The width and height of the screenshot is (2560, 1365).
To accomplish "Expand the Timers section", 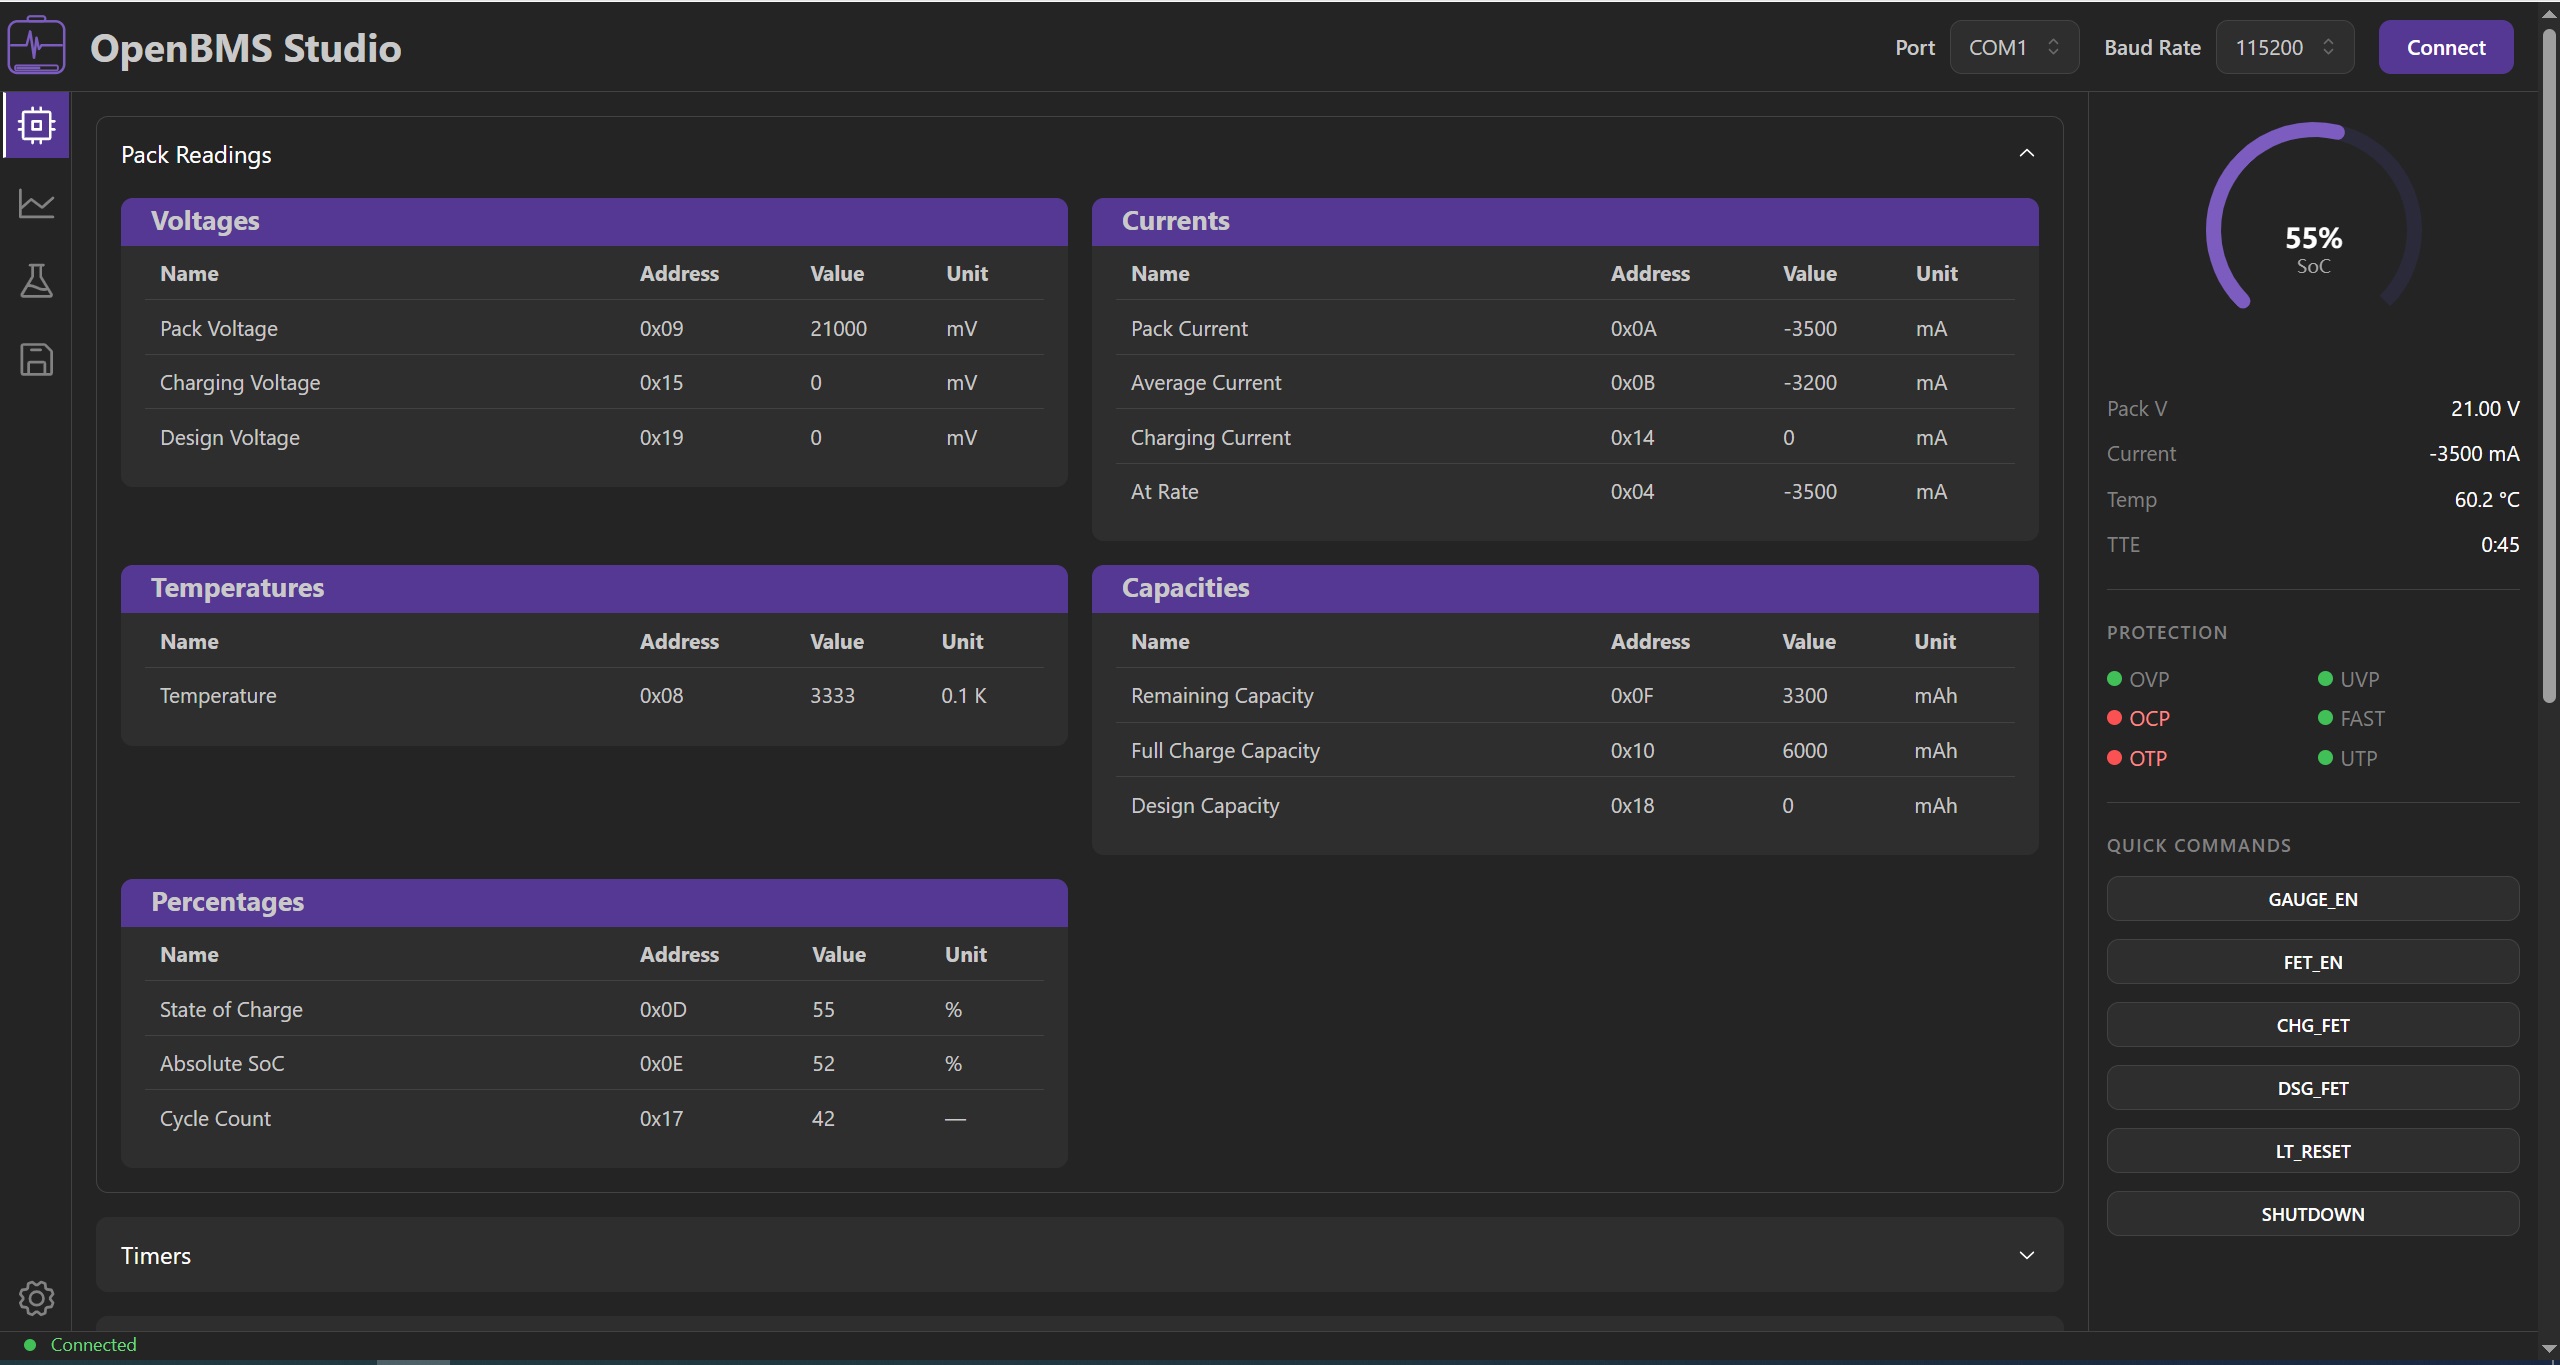I will [1079, 1255].
